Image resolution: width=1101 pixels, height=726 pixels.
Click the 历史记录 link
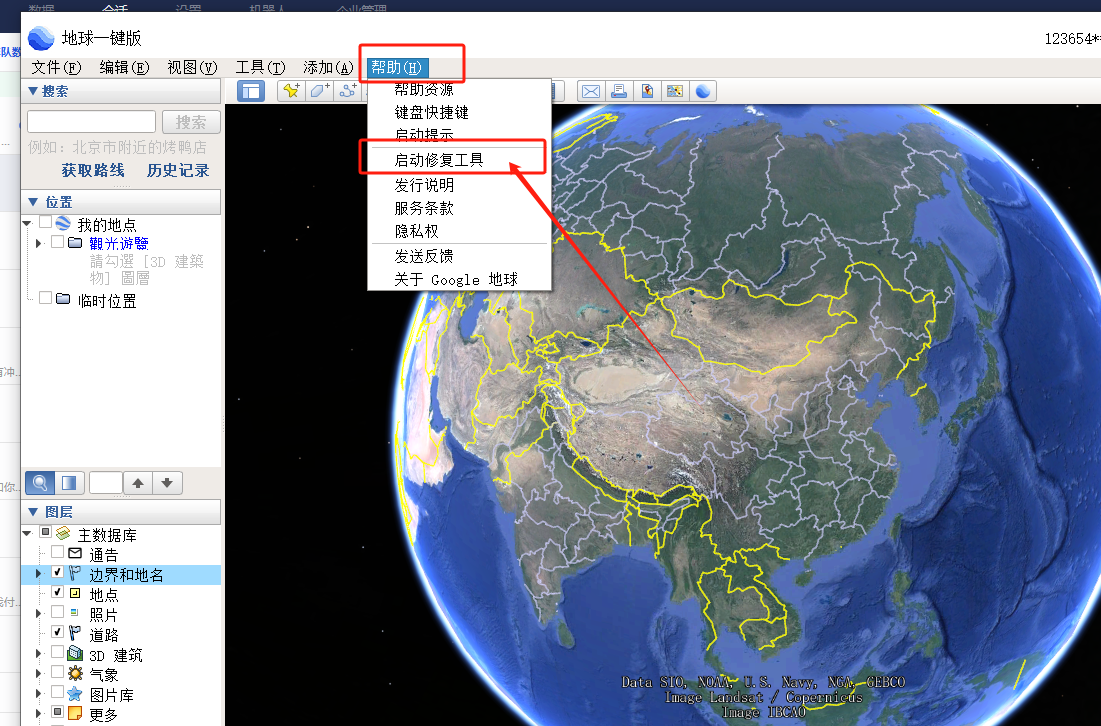tap(178, 171)
